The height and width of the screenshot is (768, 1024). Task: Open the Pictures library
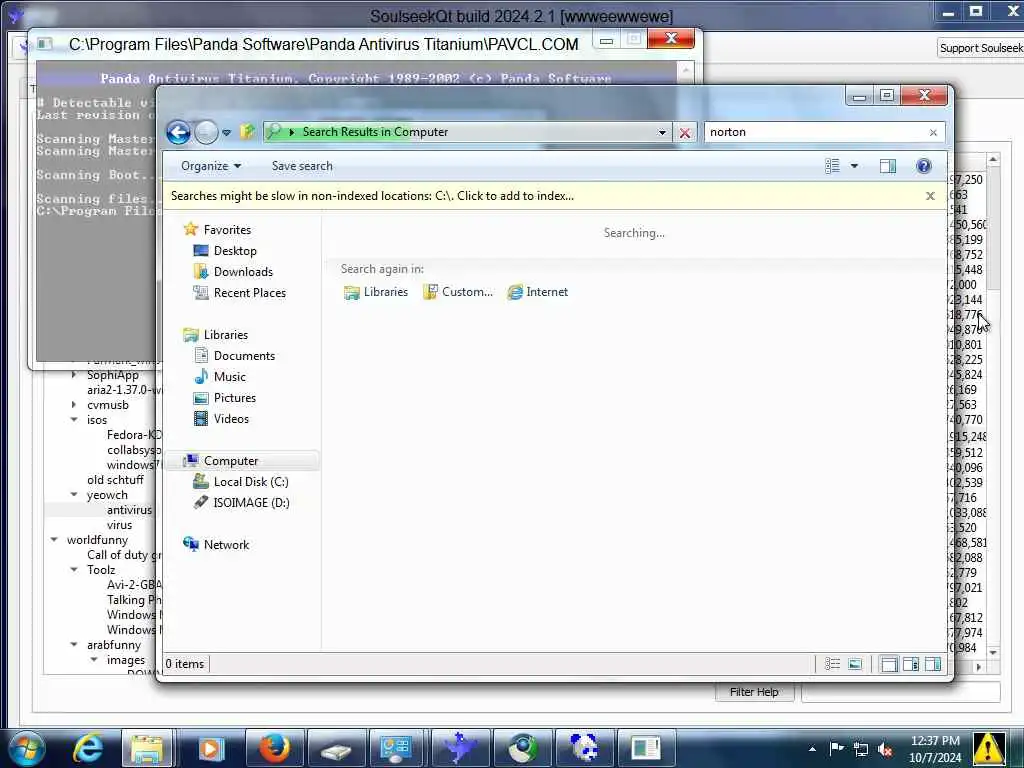coord(234,398)
